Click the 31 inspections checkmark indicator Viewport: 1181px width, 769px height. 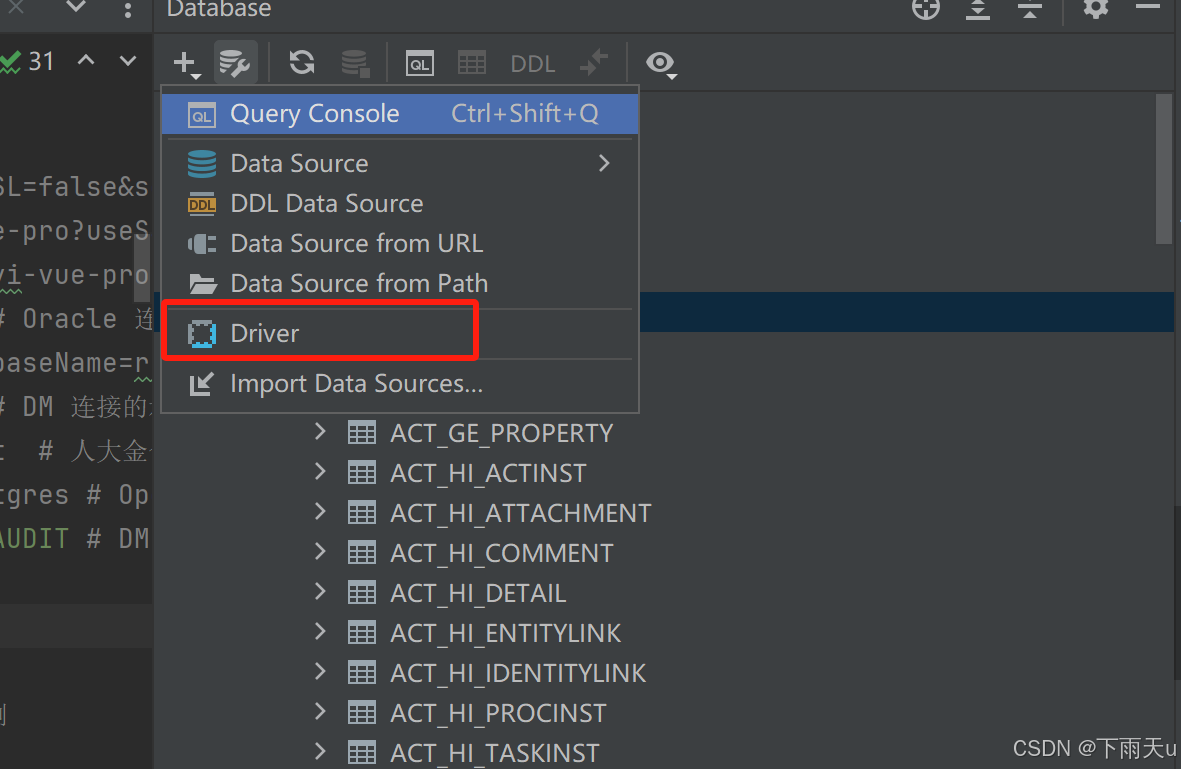(x=28, y=61)
